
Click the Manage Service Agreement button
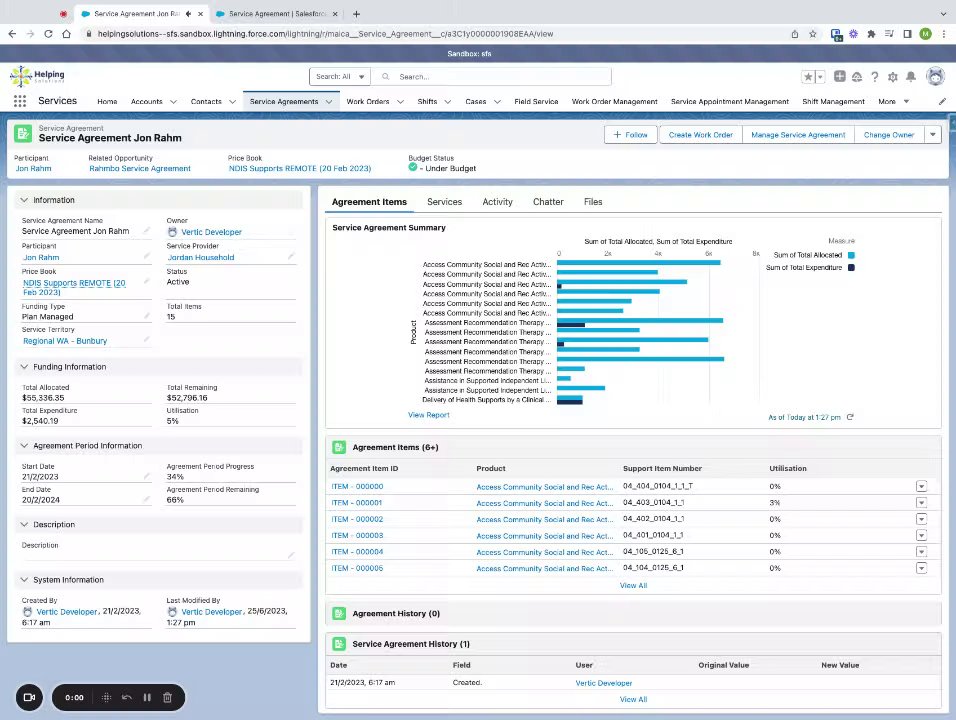[798, 135]
